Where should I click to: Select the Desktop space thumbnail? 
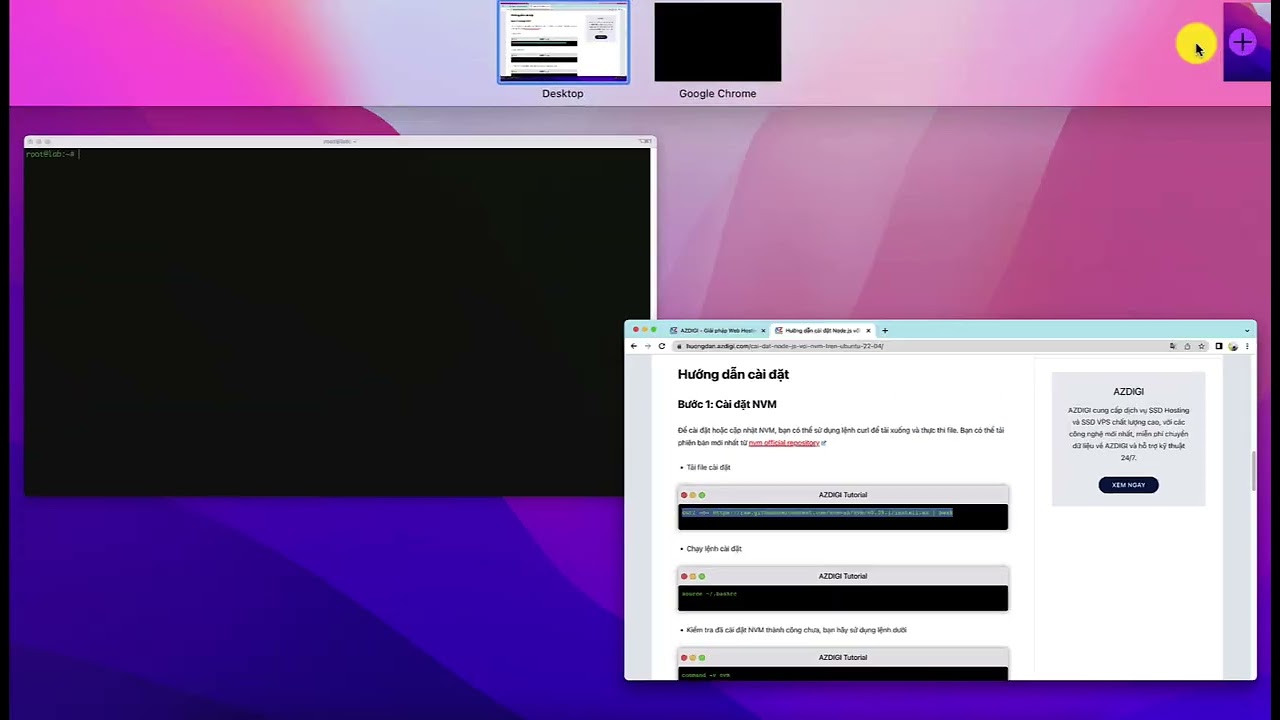click(x=563, y=43)
